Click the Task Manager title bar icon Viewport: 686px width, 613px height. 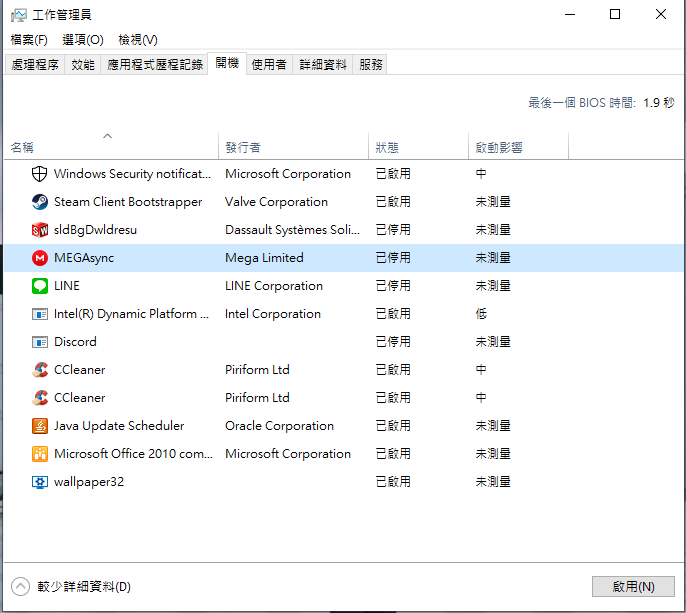(19, 15)
